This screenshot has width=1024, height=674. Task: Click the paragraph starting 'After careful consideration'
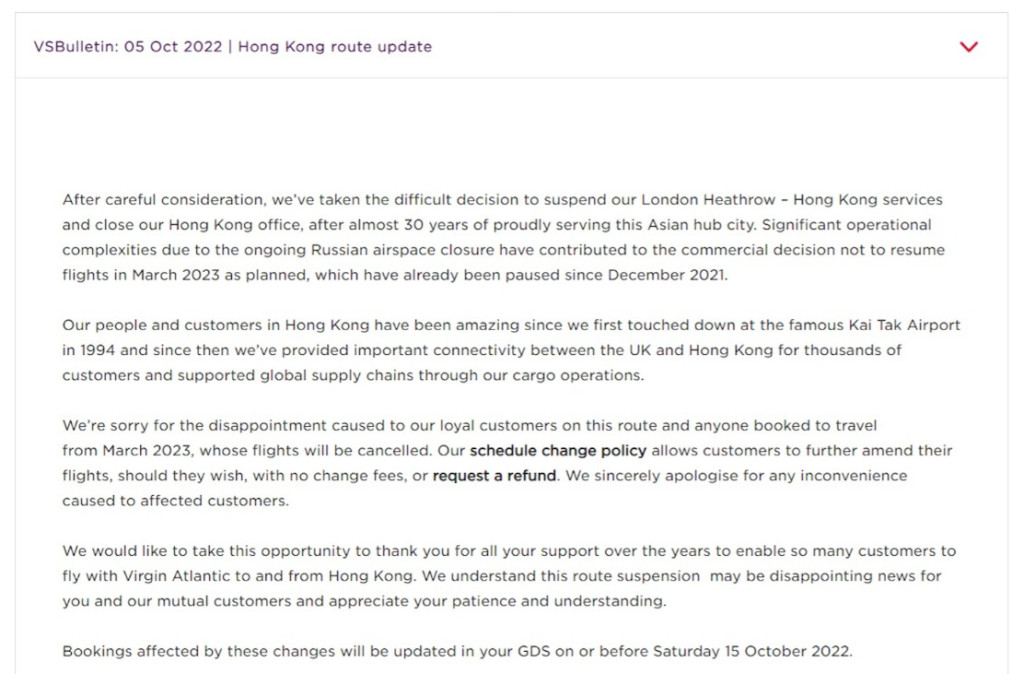point(500,237)
